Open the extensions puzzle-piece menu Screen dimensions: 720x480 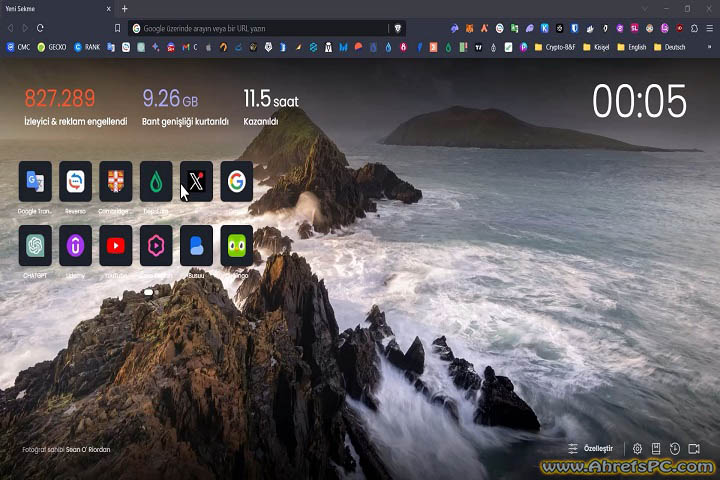point(694,28)
